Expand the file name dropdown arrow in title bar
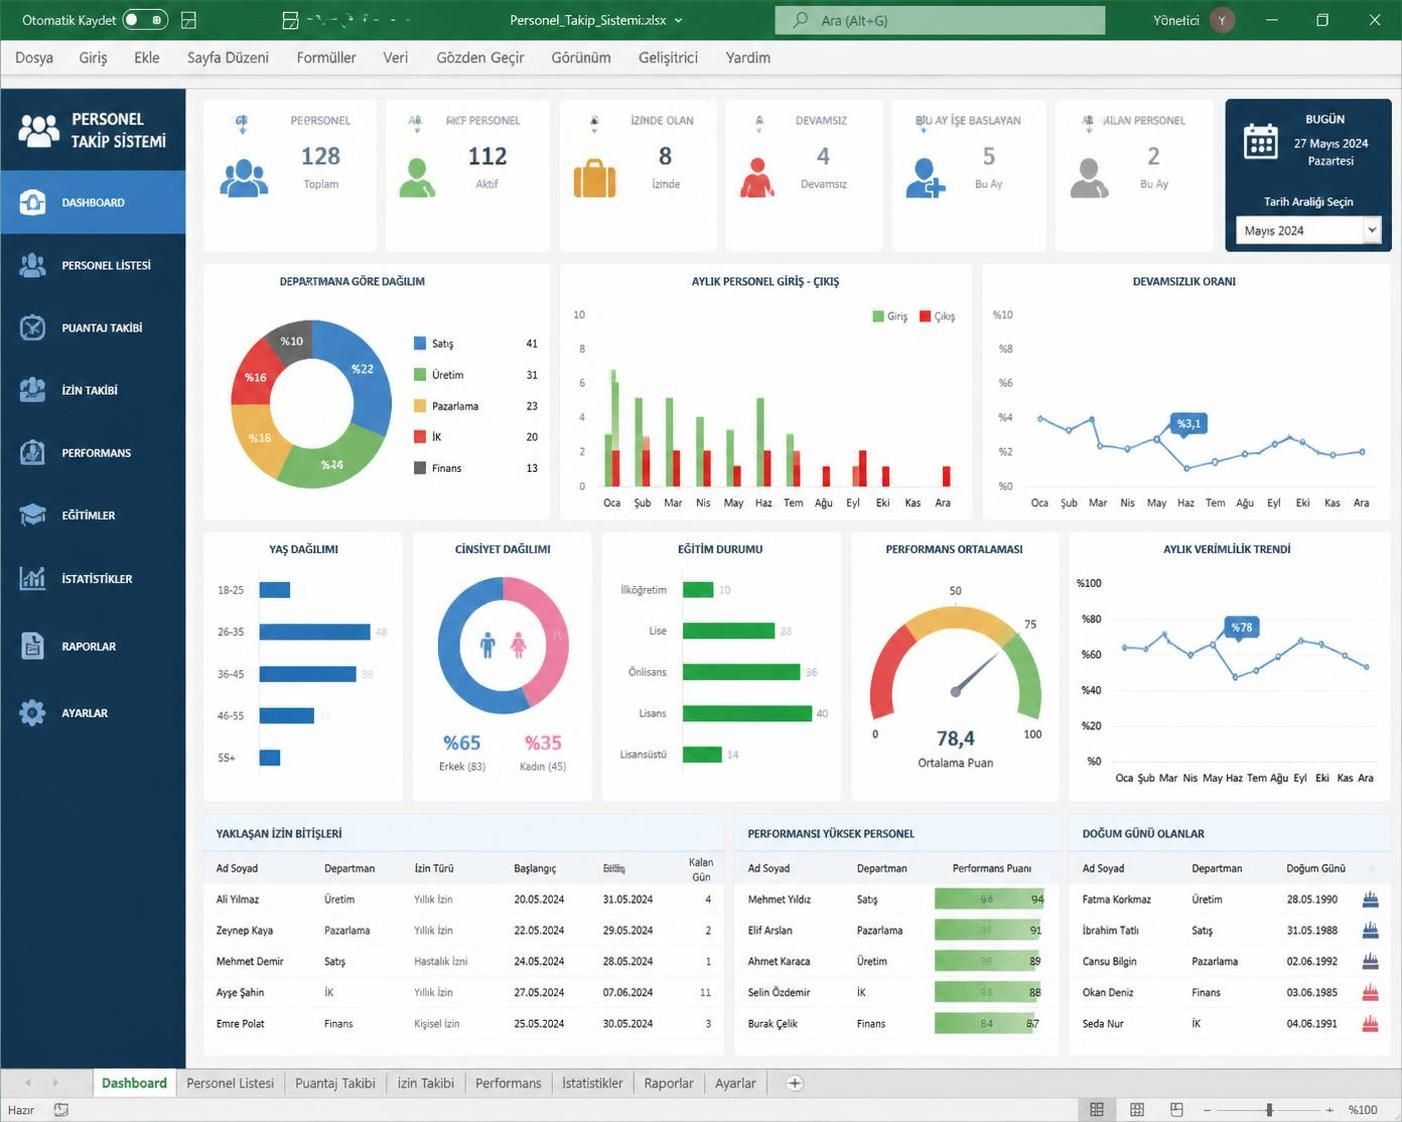This screenshot has width=1402, height=1122. pyautogui.click(x=678, y=20)
